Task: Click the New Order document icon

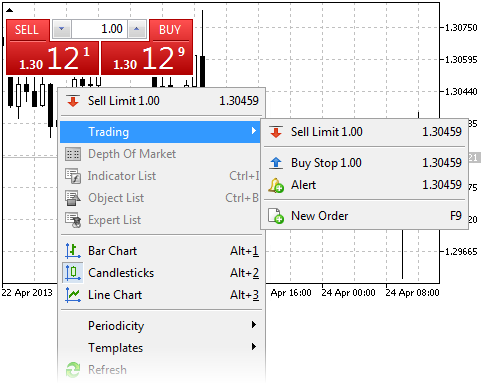Action: pyautogui.click(x=276, y=216)
